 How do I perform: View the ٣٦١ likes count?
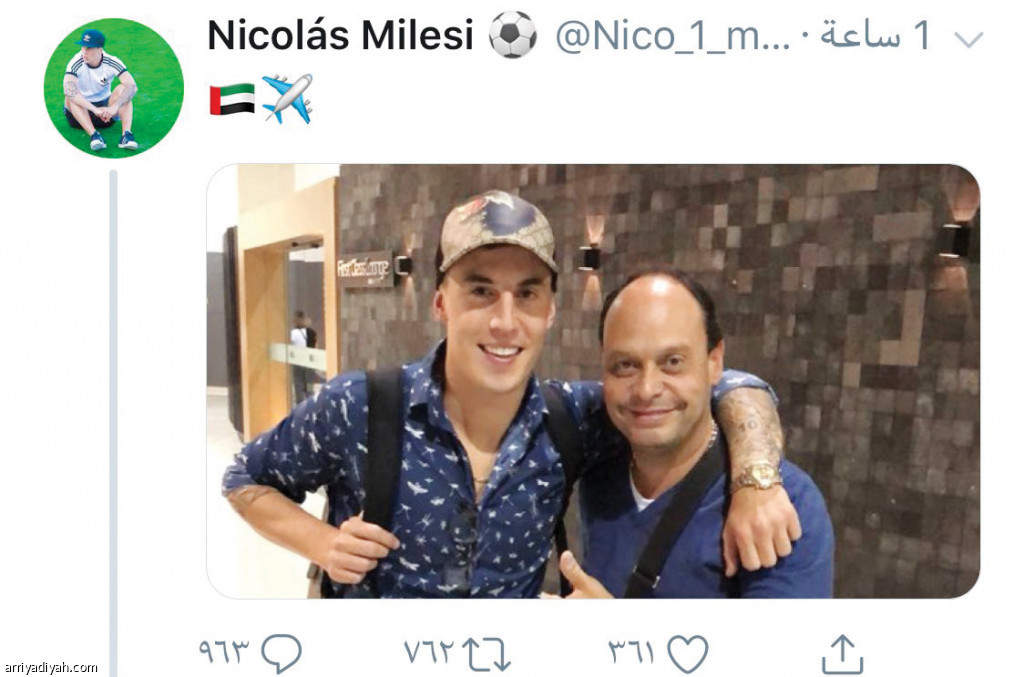631,651
